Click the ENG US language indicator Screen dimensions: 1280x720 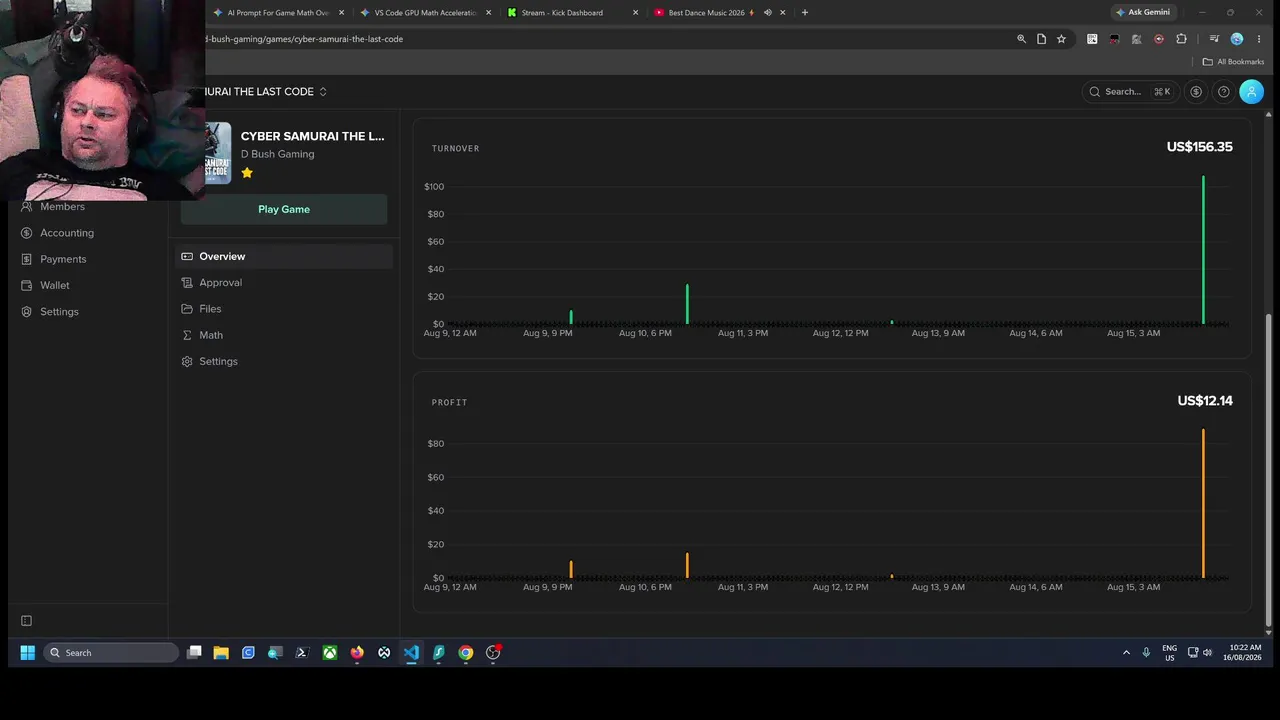click(x=1169, y=653)
